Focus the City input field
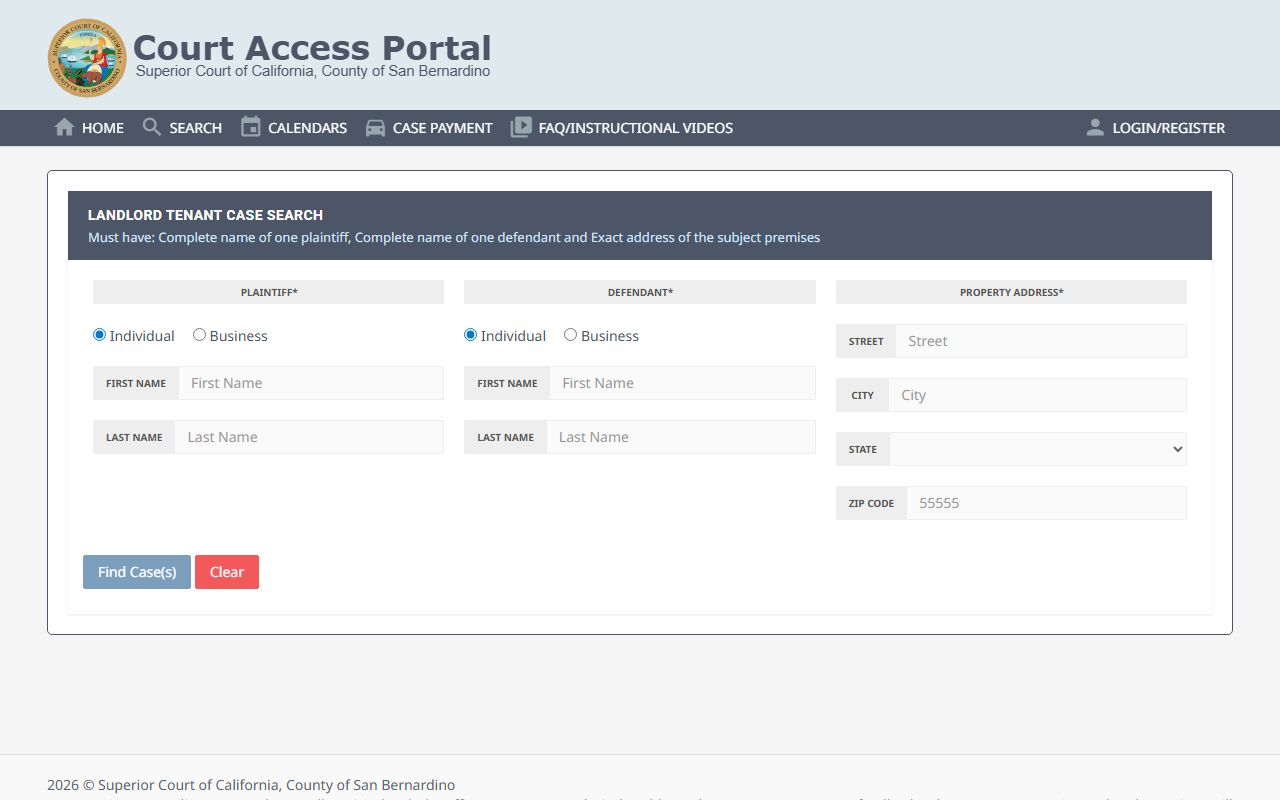This screenshot has width=1280, height=800. 1038,395
